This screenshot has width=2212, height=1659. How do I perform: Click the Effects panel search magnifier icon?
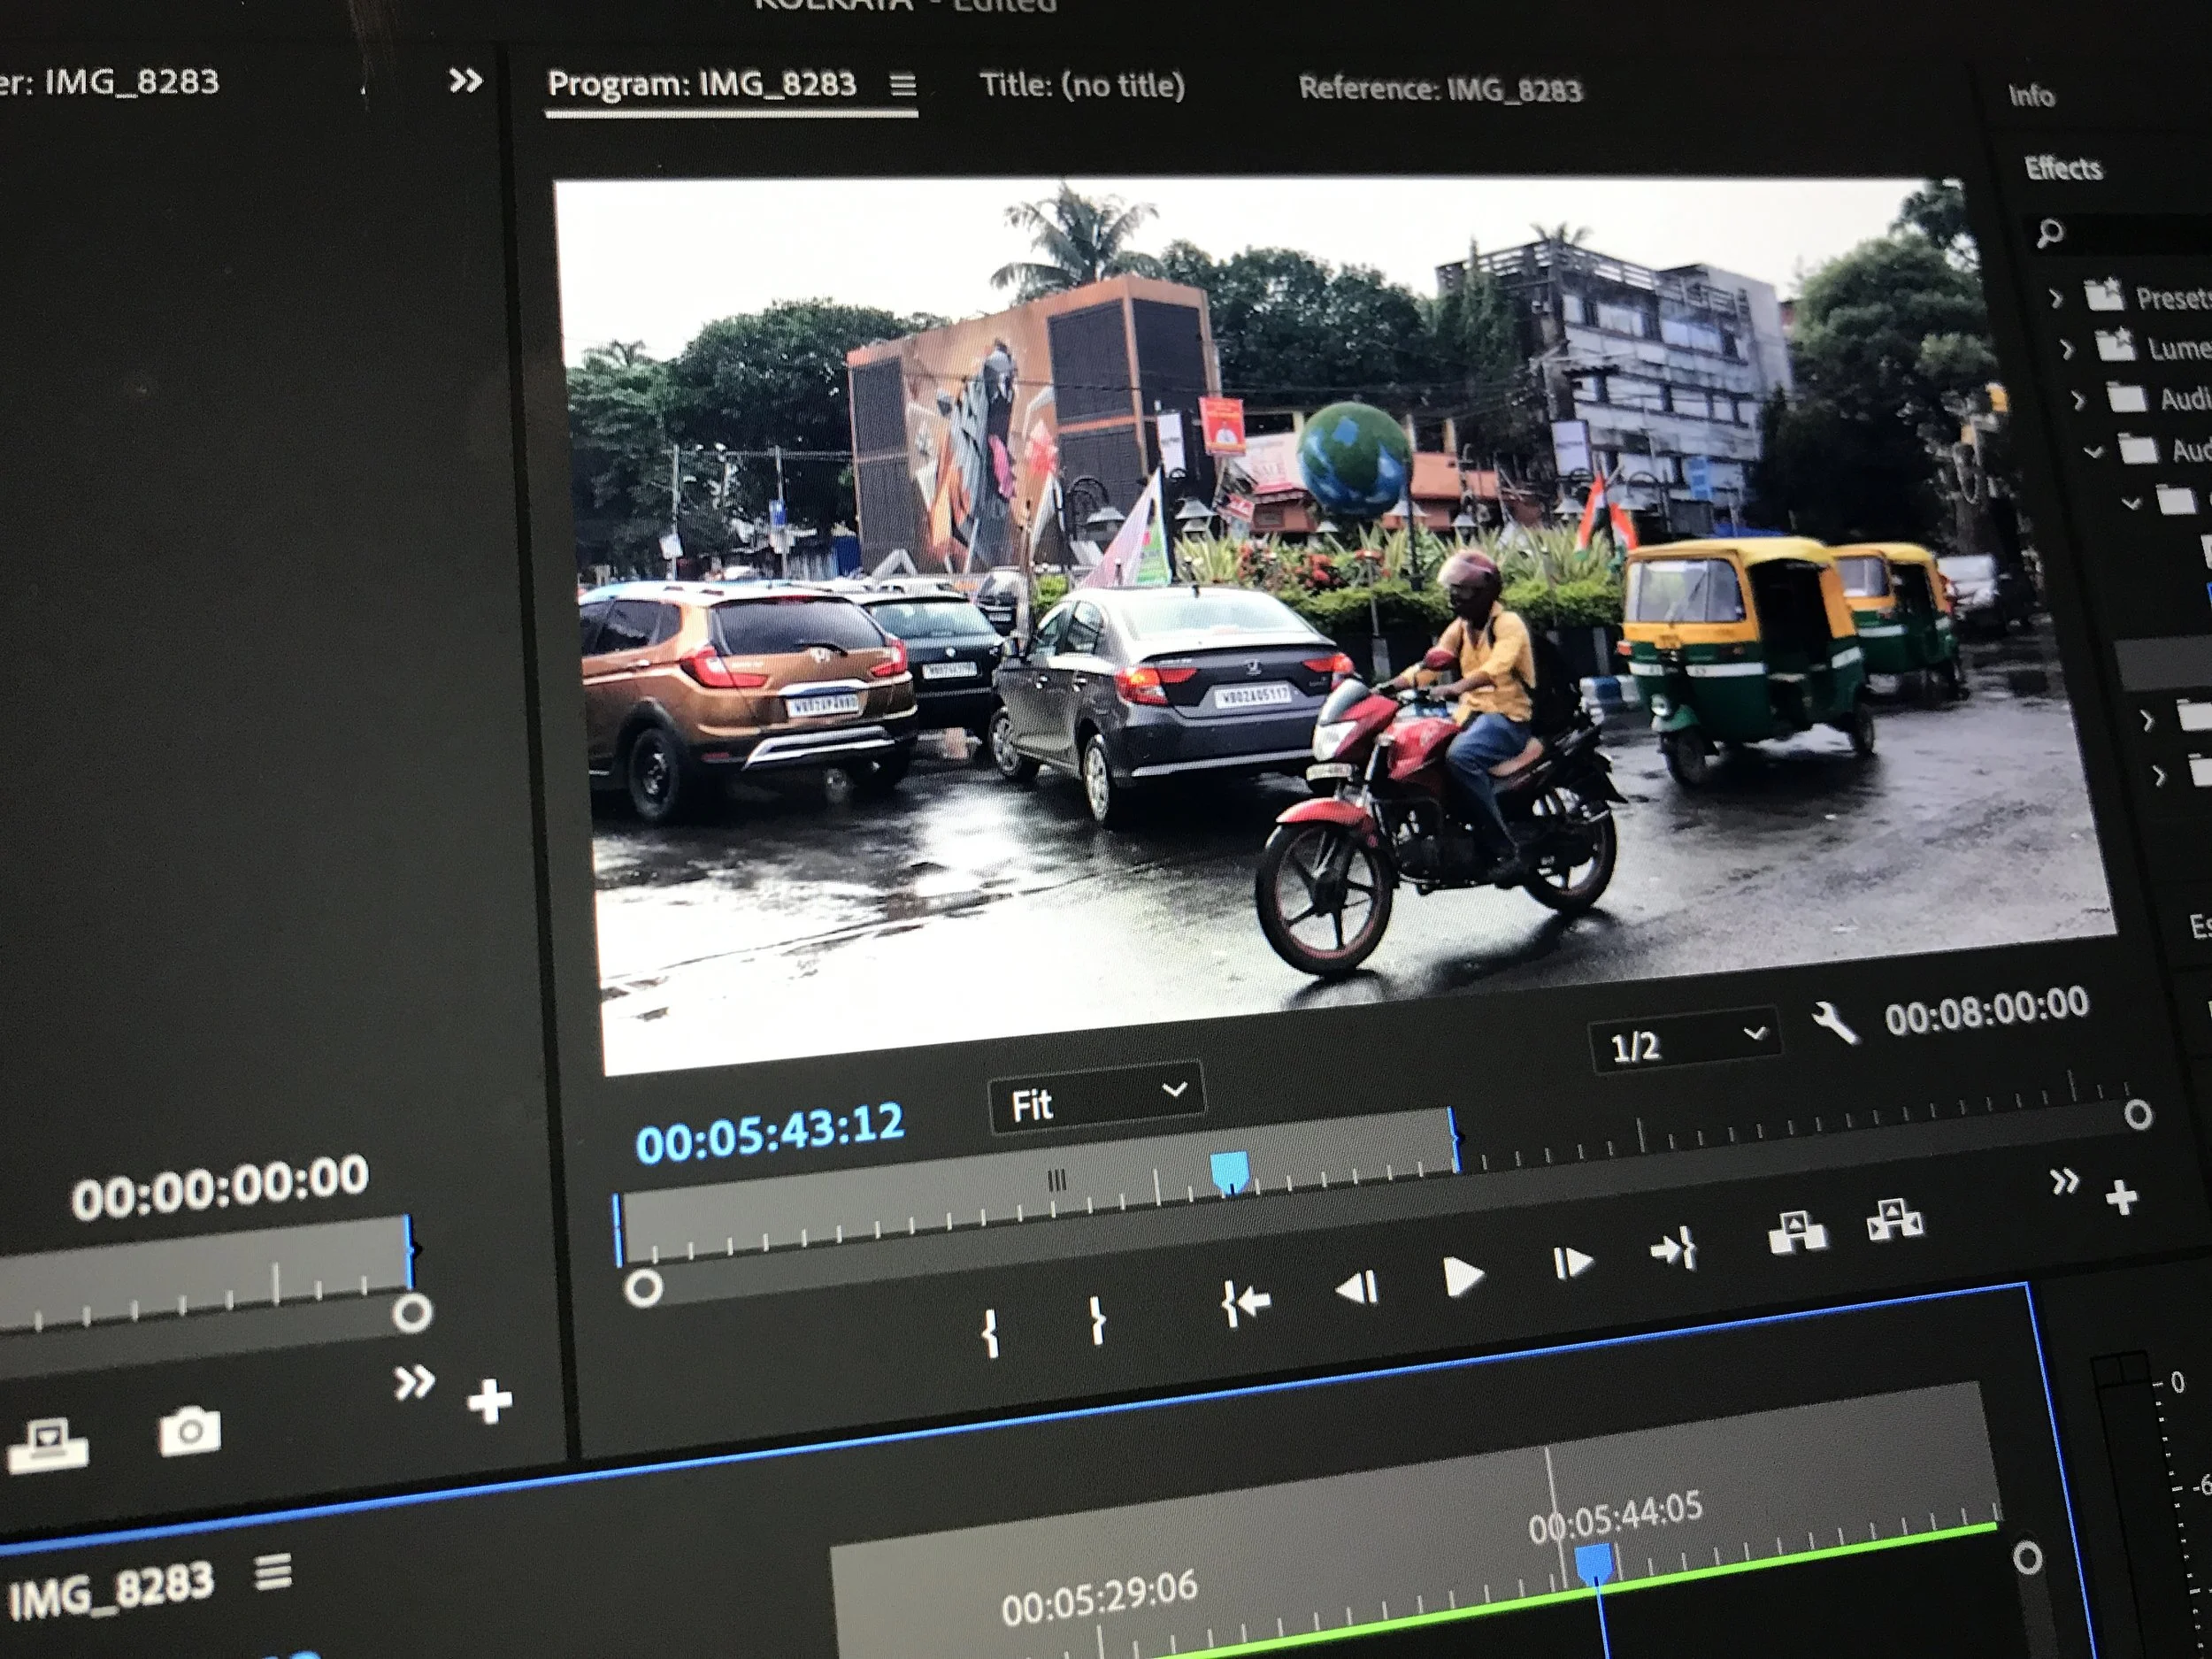click(x=2051, y=233)
